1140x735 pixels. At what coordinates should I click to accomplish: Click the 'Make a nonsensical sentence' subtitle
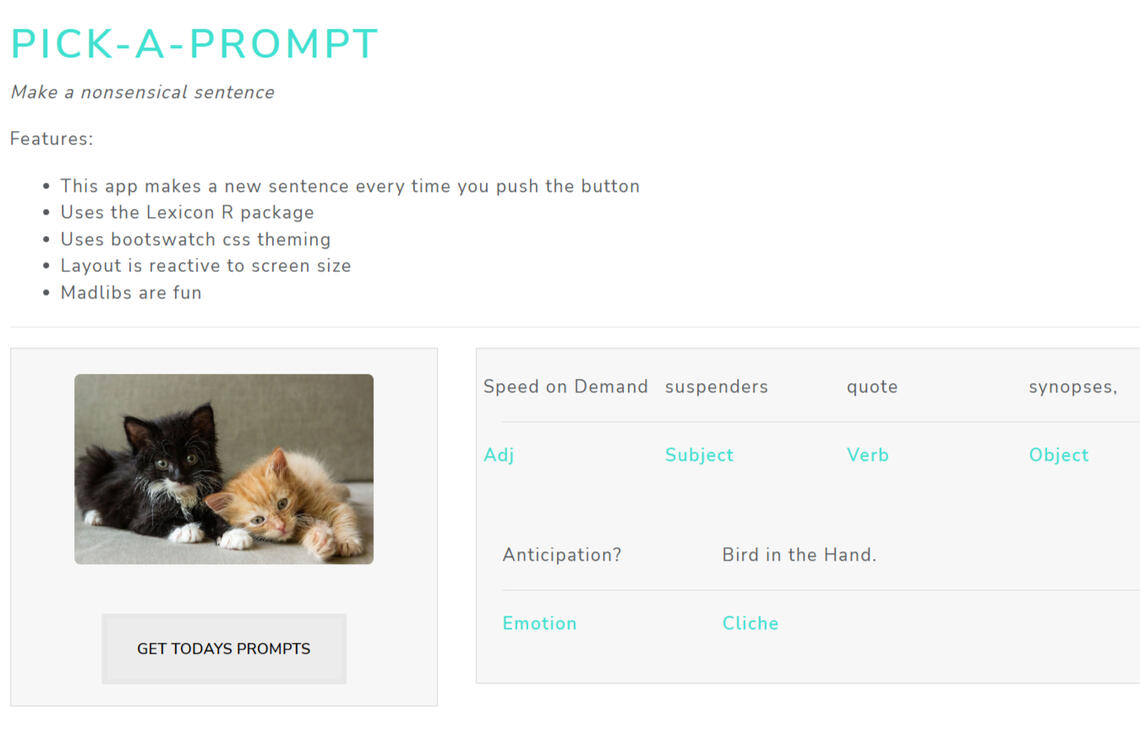tap(142, 92)
